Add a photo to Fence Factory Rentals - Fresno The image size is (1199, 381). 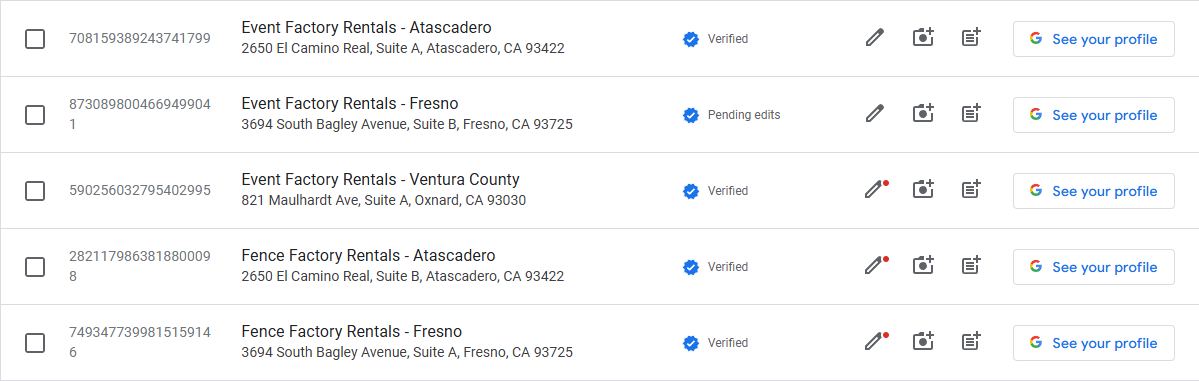pyautogui.click(x=924, y=341)
